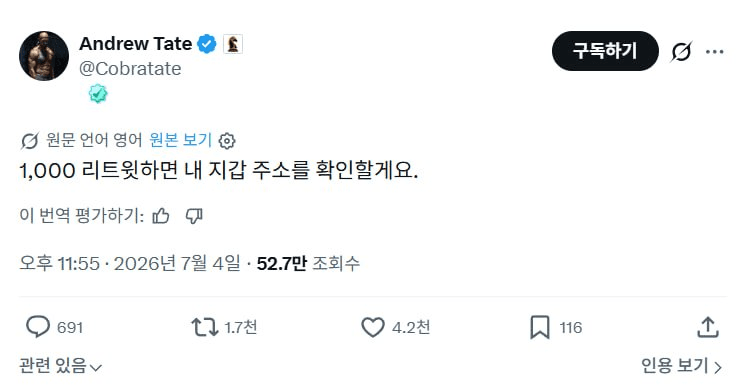This screenshot has width=740, height=391.
Task: Retweet using the repost arrows icon
Action: pos(204,327)
